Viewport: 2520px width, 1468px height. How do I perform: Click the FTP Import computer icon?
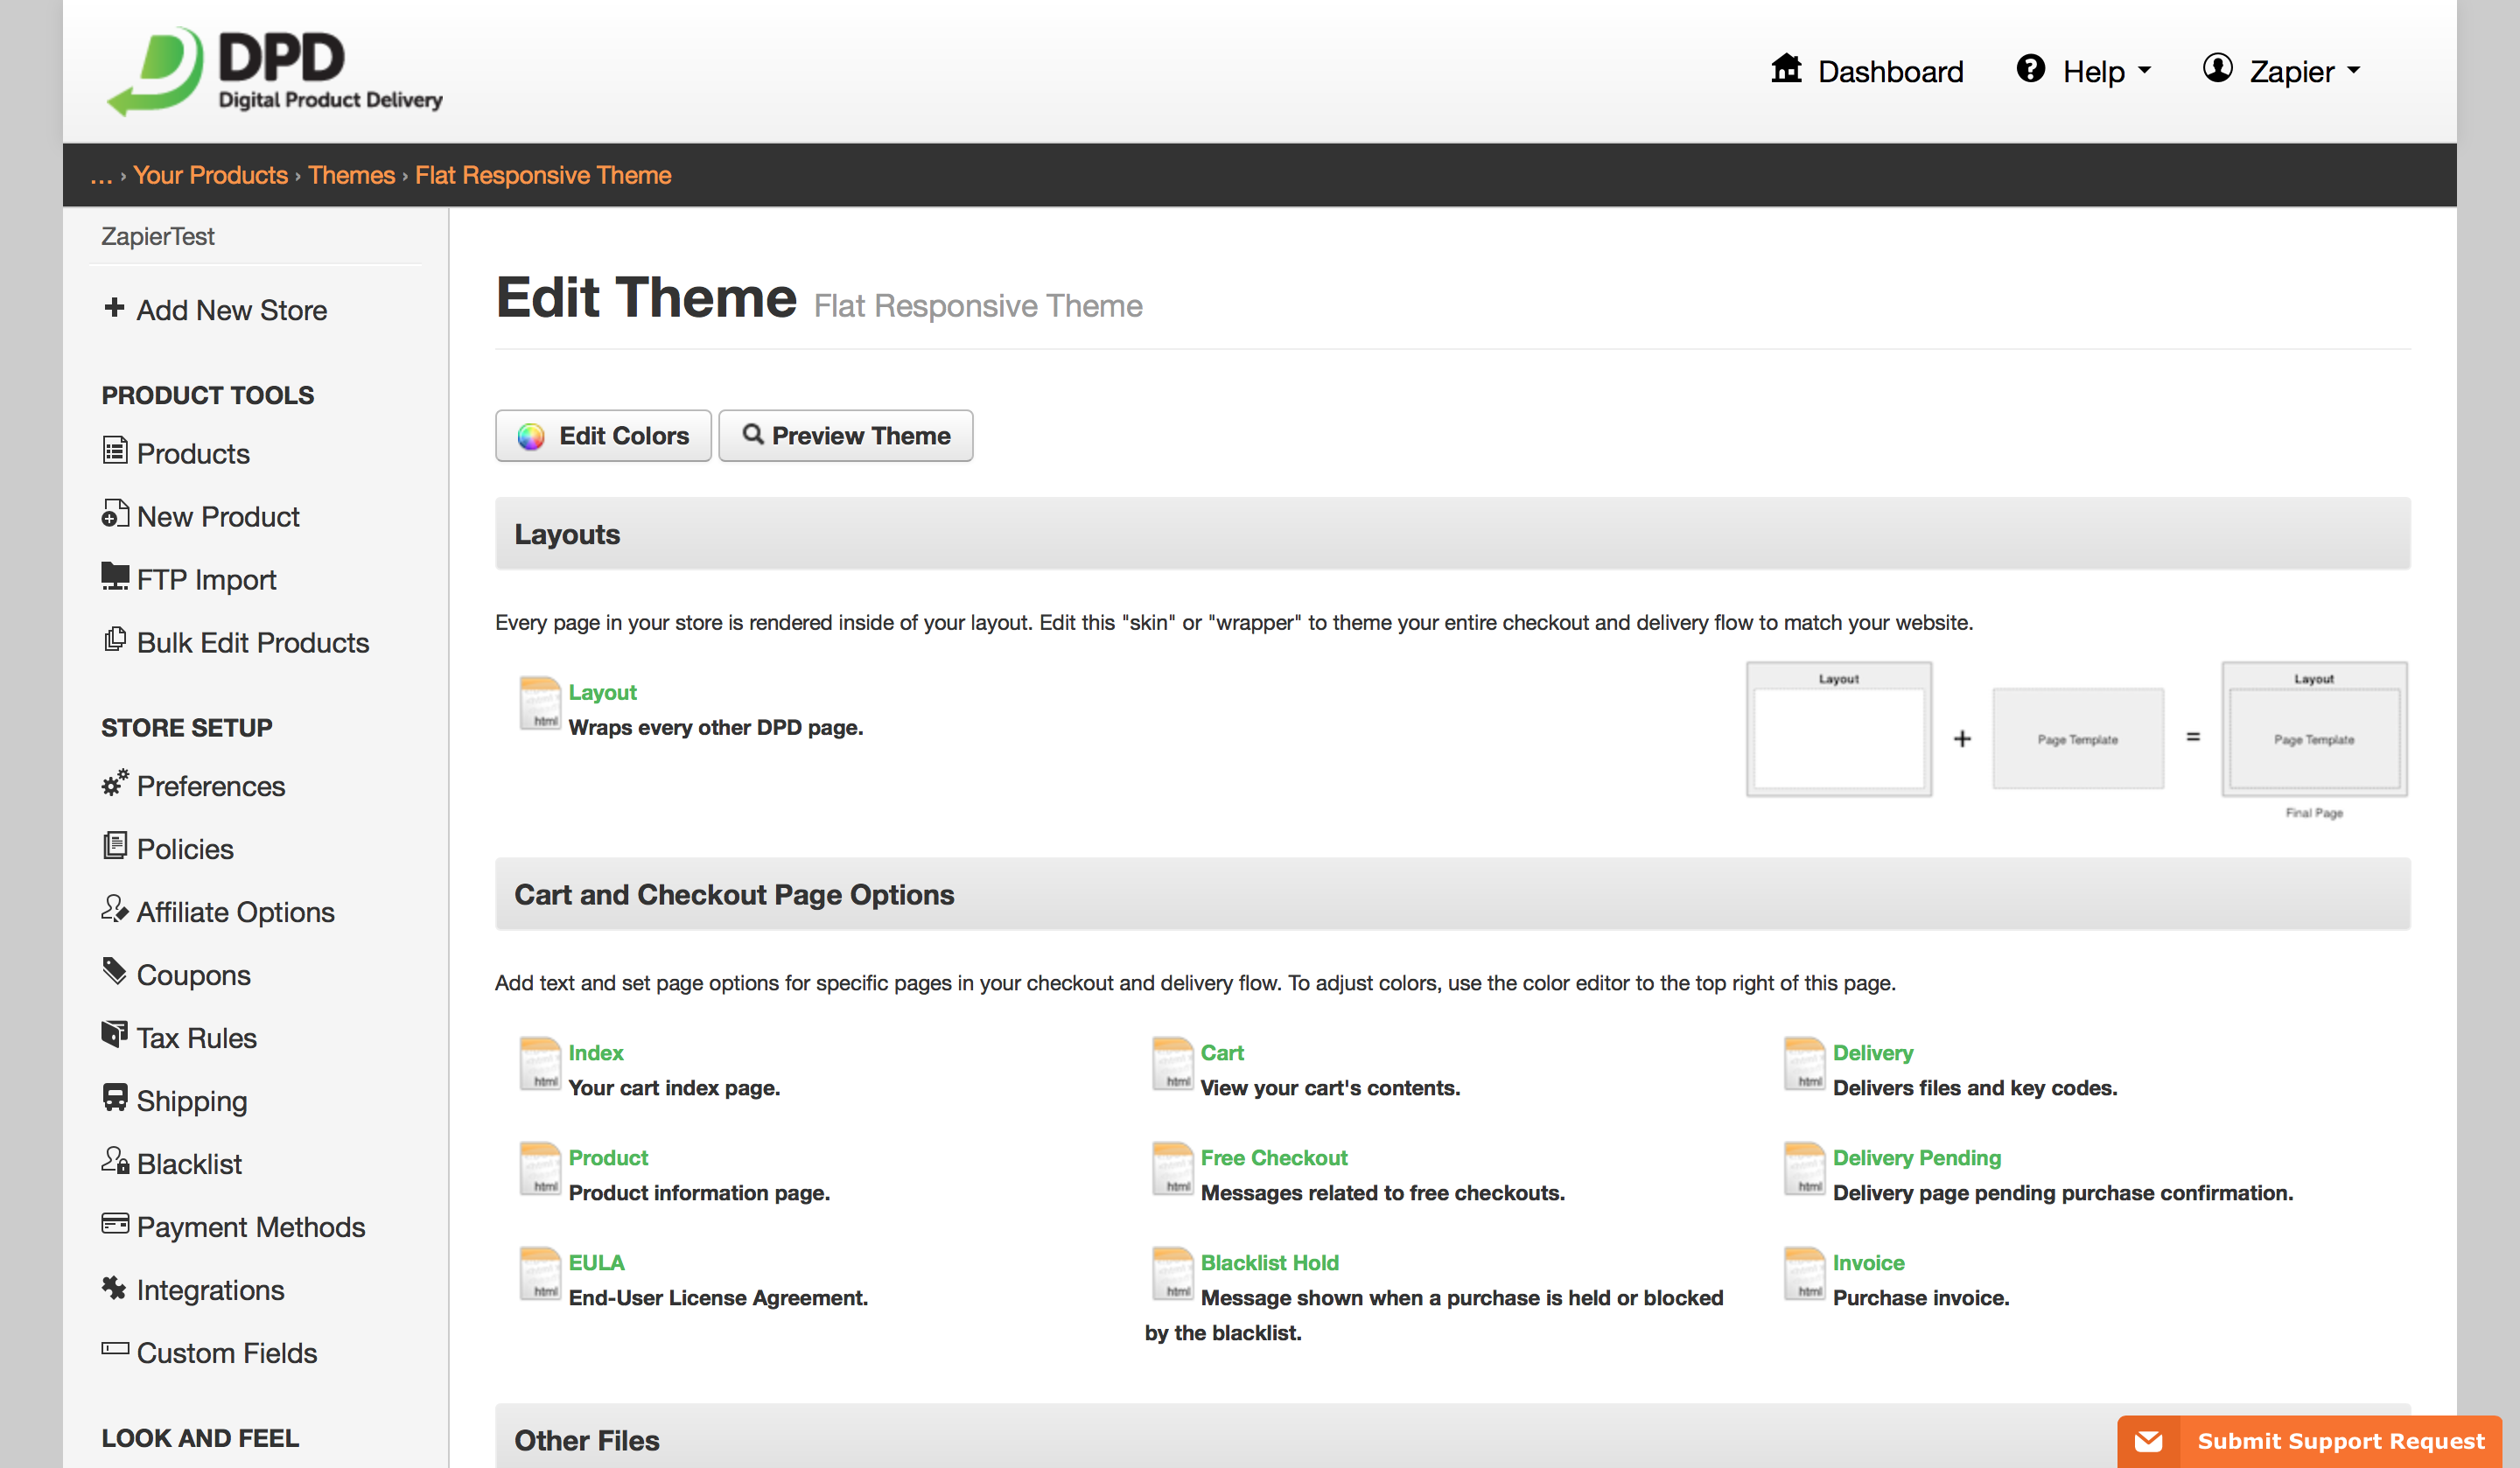115,577
